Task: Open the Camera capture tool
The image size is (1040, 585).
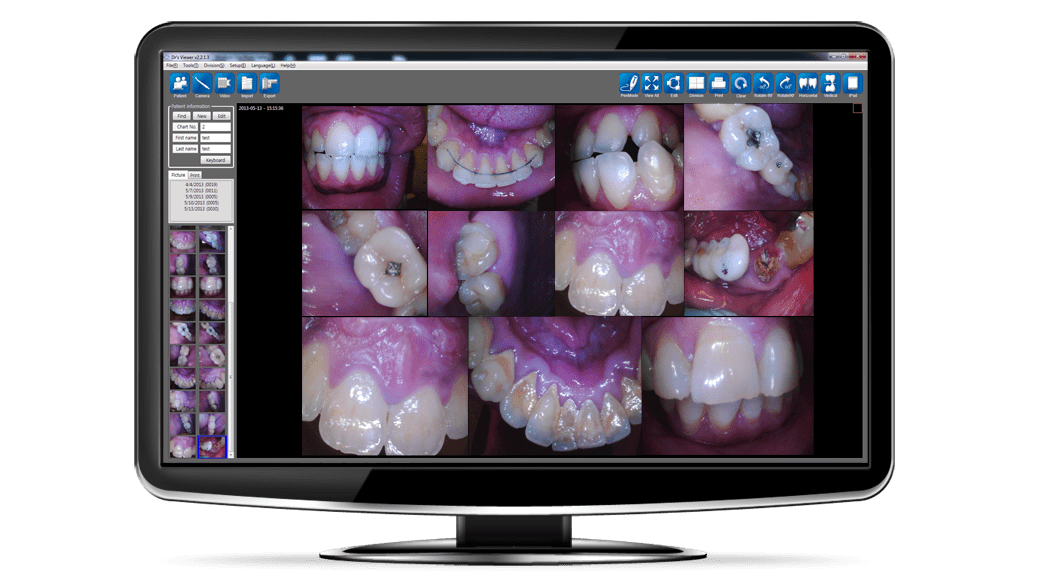Action: point(203,84)
